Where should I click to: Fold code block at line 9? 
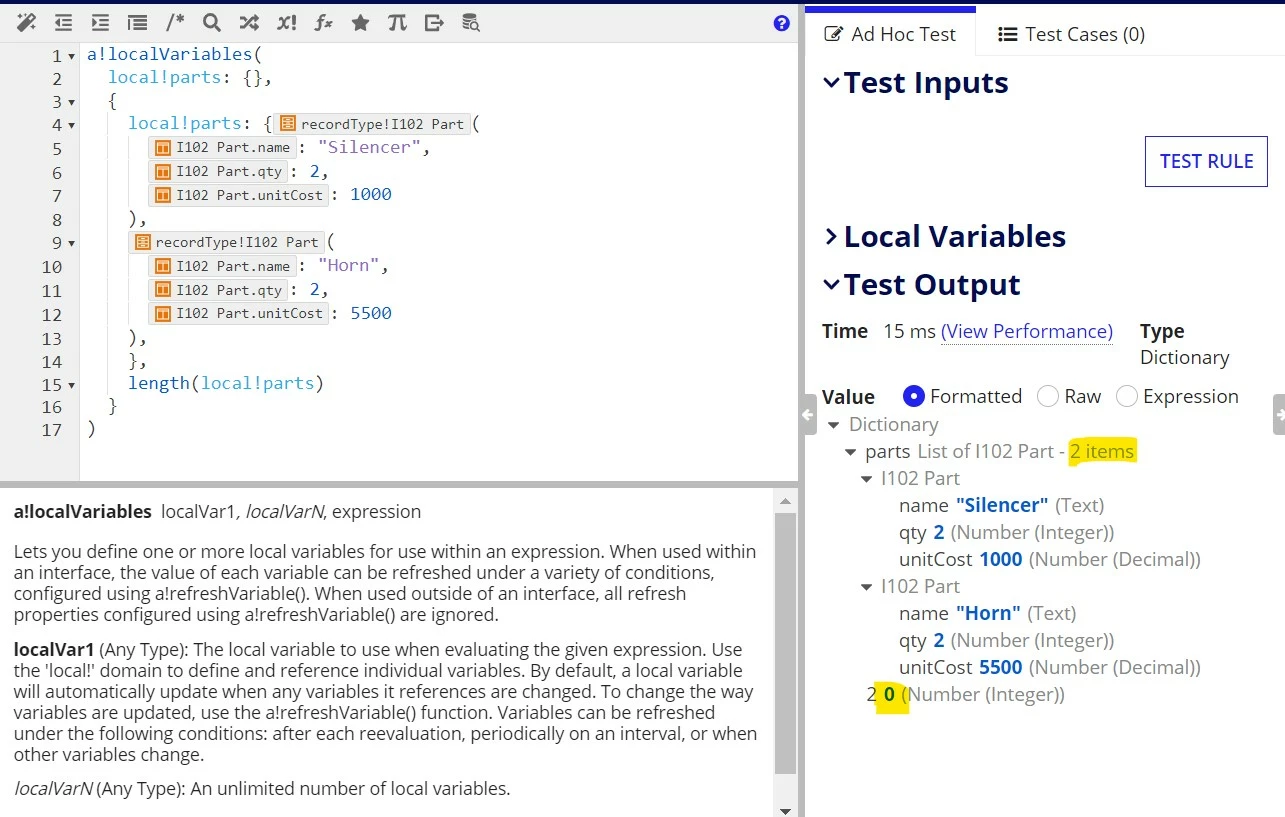72,244
